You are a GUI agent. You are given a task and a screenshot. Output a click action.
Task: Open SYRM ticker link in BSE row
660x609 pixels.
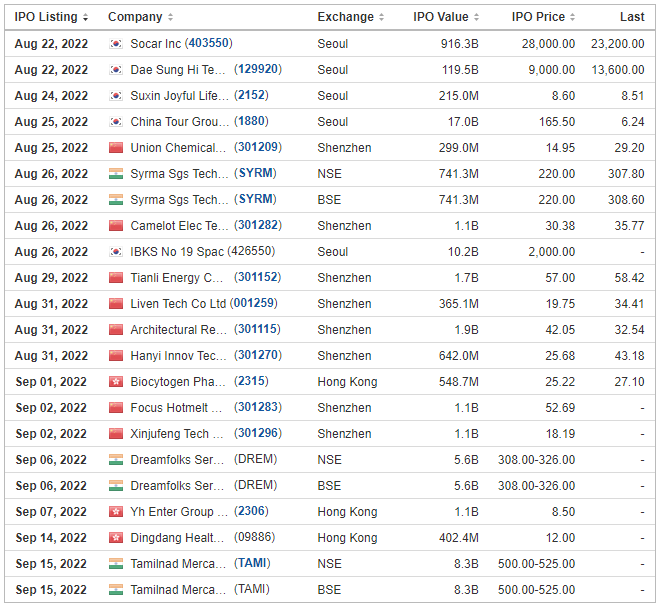(x=255, y=199)
